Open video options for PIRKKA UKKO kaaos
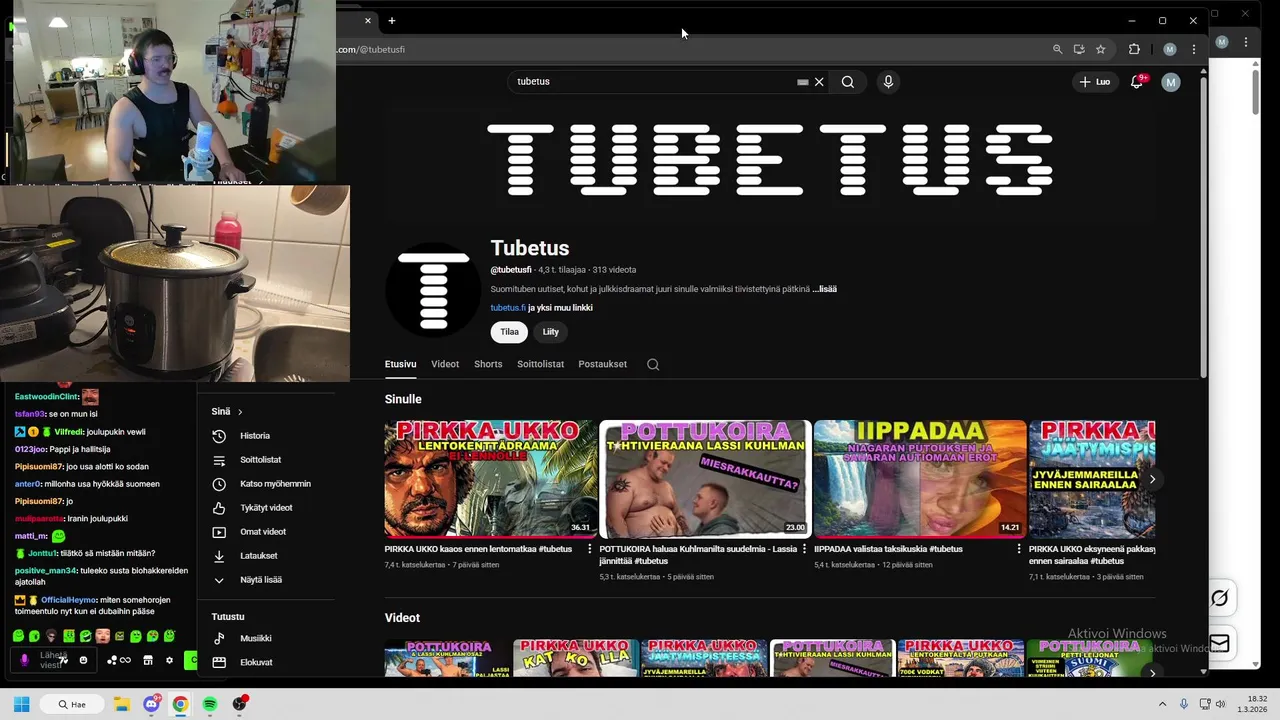Screen dimensions: 1280x720 590,549
